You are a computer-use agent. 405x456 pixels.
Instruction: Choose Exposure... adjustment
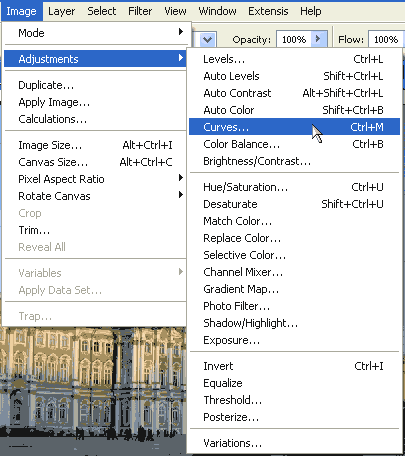(294, 340)
